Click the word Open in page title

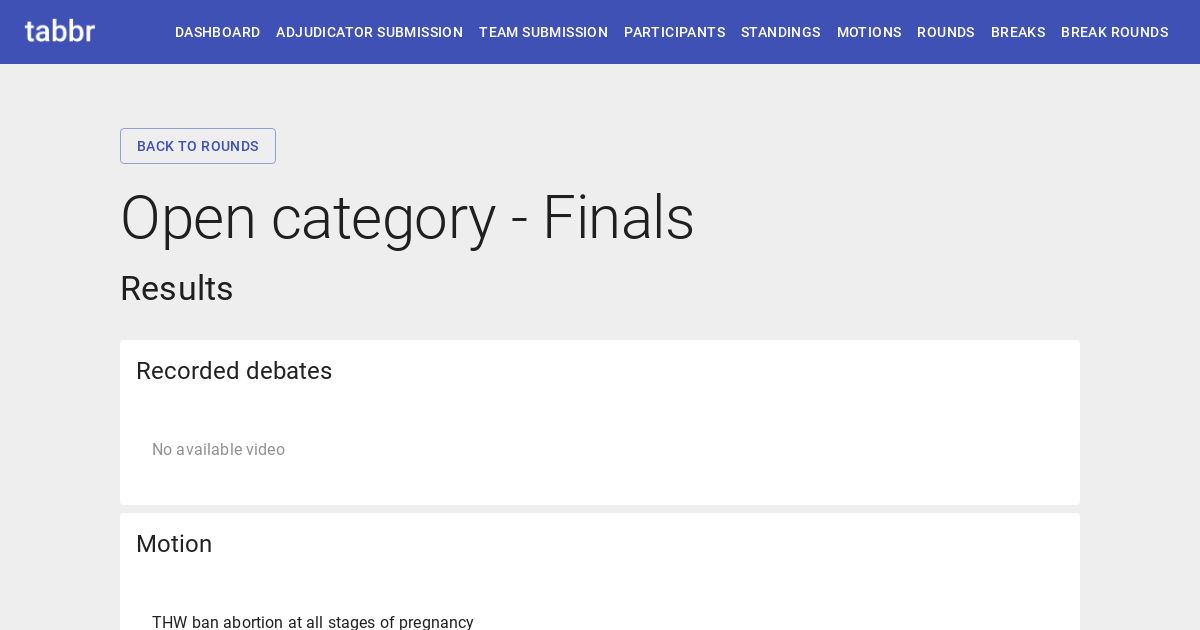point(188,218)
